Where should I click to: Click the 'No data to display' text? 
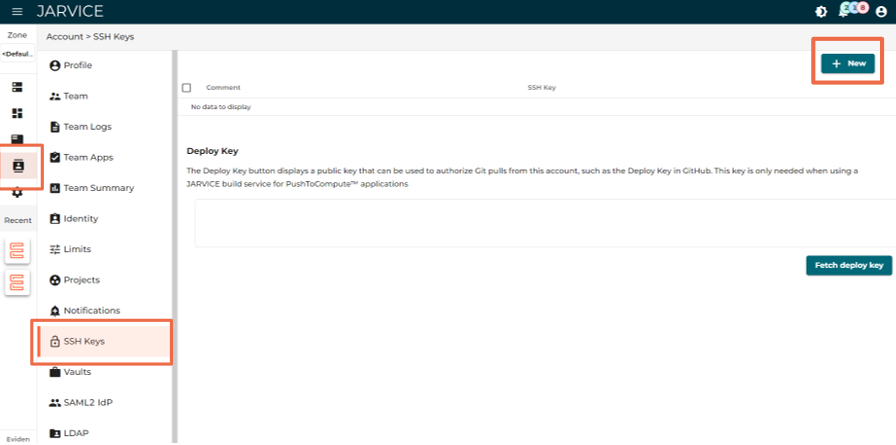tap(221, 107)
